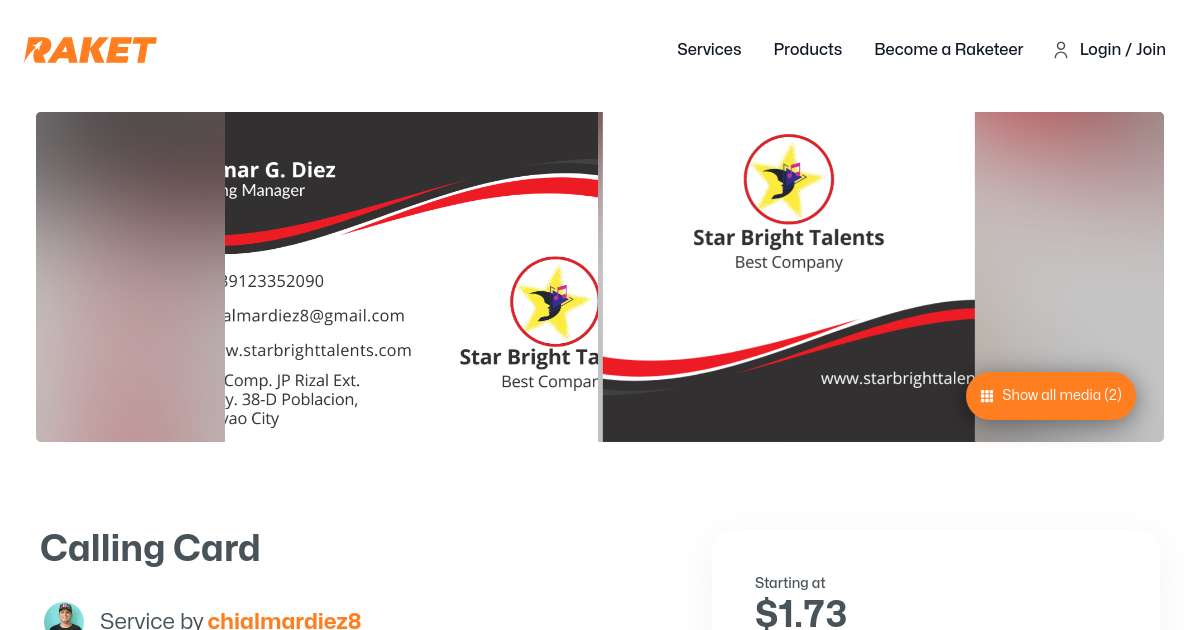Click the star logo on the dark card
The width and height of the screenshot is (1200, 630).
pos(789,179)
